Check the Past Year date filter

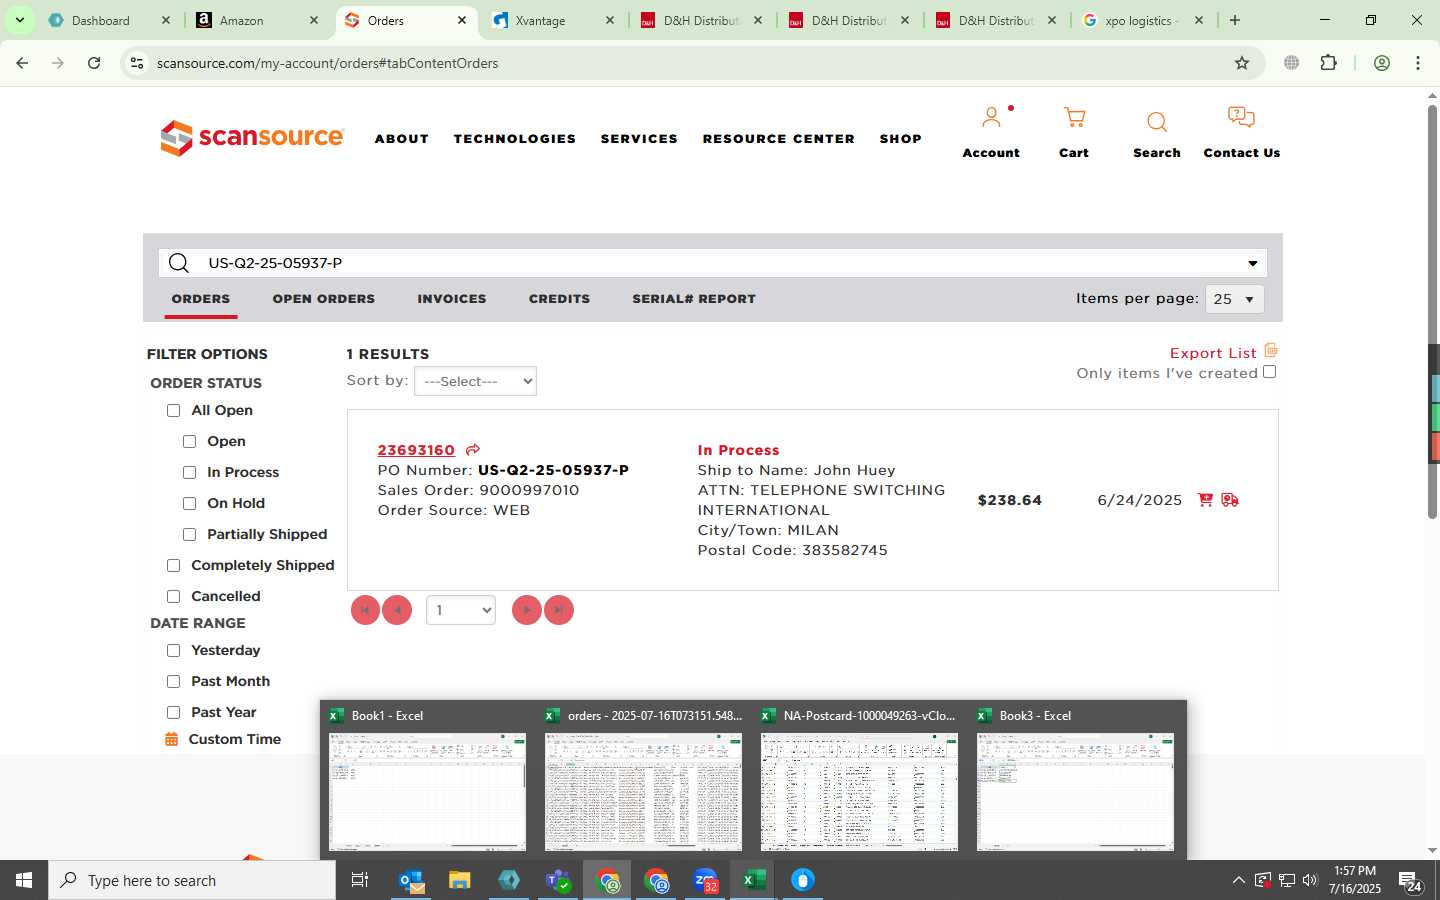173,713
